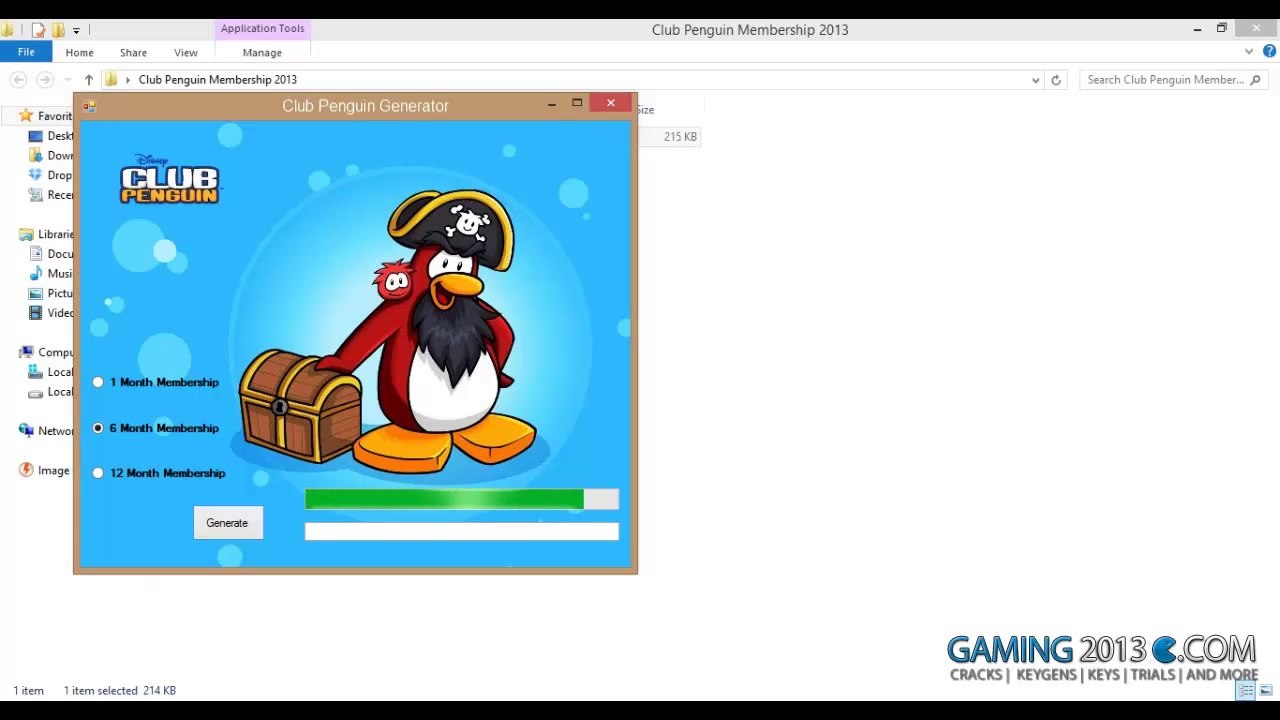This screenshot has width=1280, height=720.
Task: Expand the Explorer ribbon with the chevron
Action: coord(1249,52)
